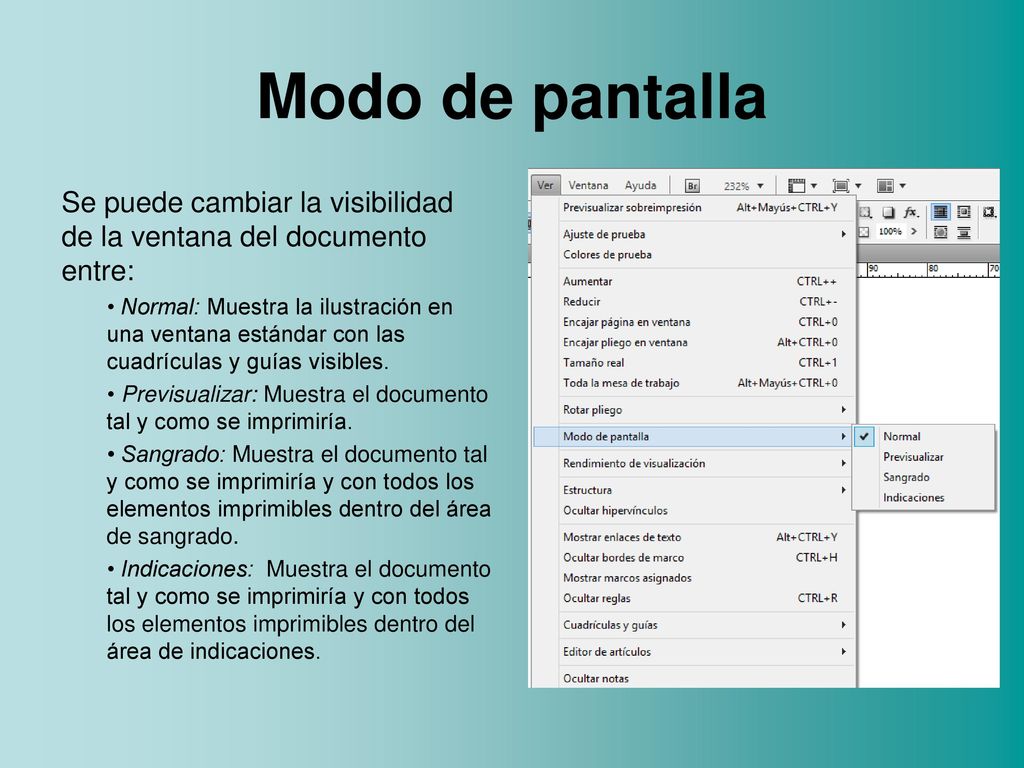Select Wrap around bounding box icon
Screen dimensions: 1024x768
(x=964, y=212)
